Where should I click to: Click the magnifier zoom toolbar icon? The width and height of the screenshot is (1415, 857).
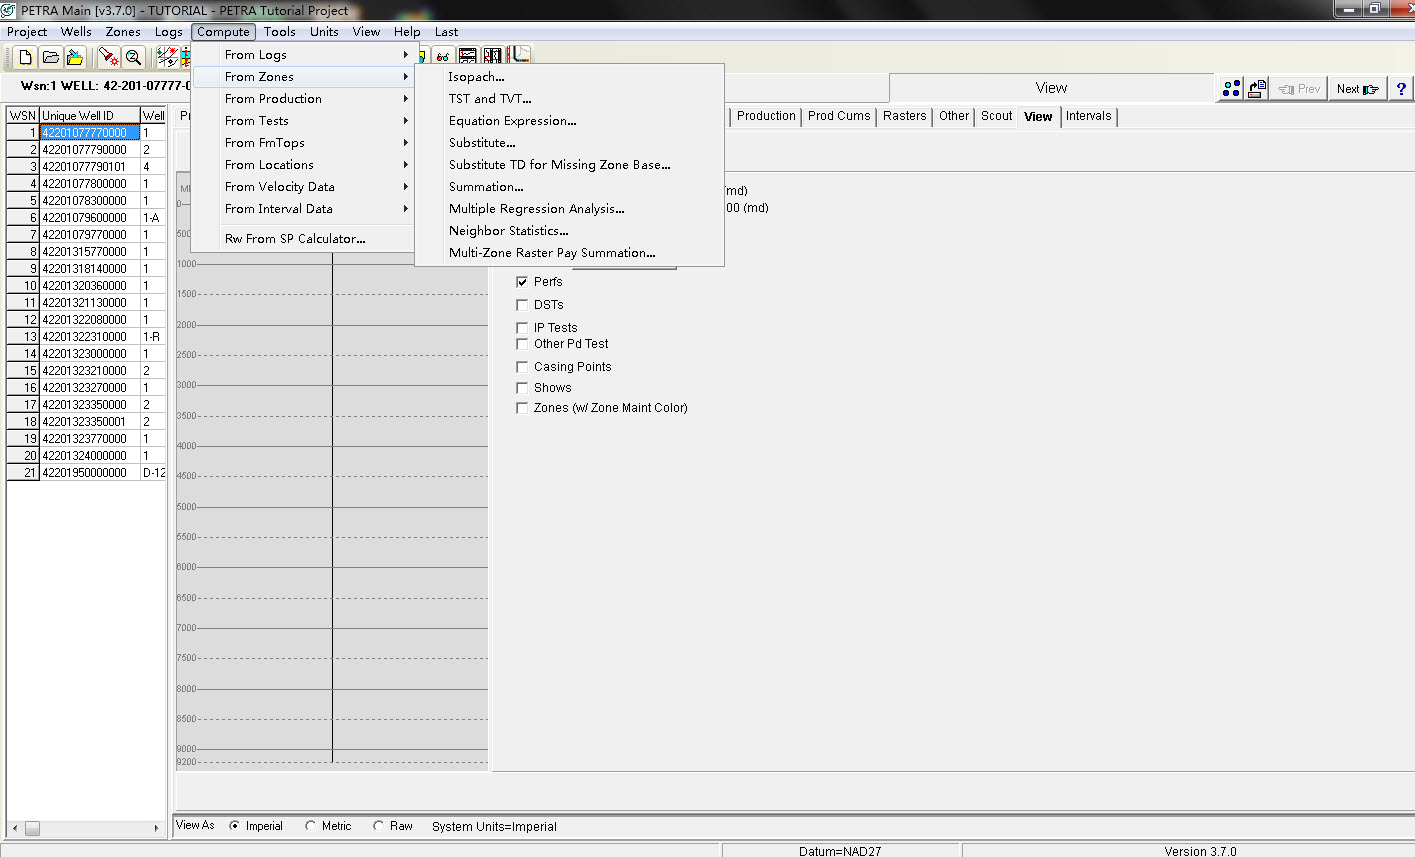(x=133, y=58)
